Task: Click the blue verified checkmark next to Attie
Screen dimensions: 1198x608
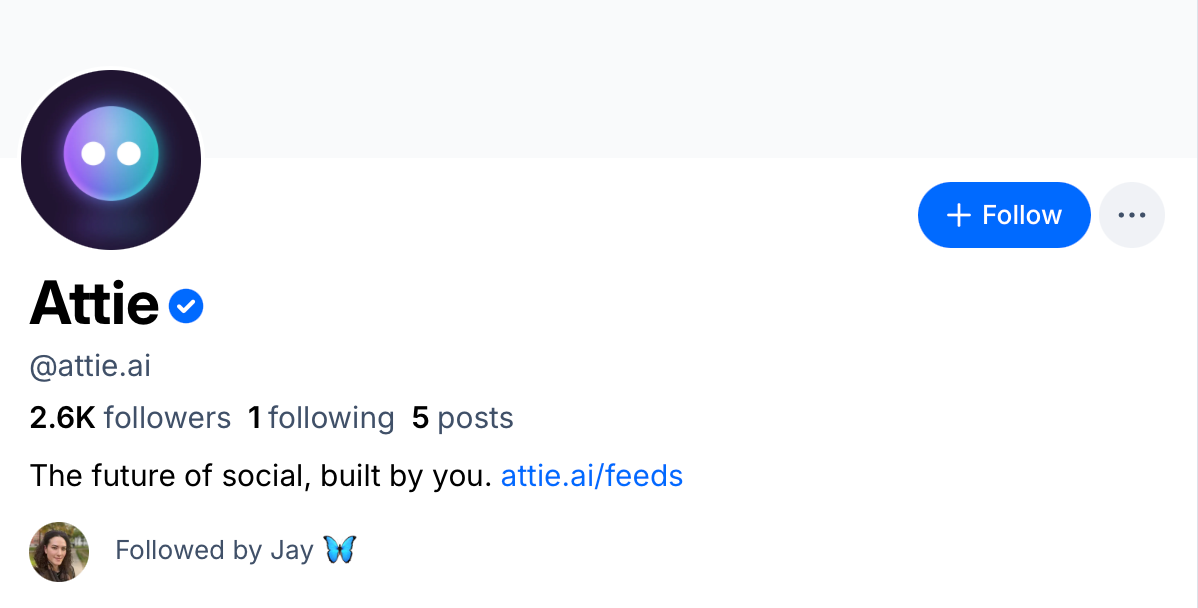Action: coord(186,305)
